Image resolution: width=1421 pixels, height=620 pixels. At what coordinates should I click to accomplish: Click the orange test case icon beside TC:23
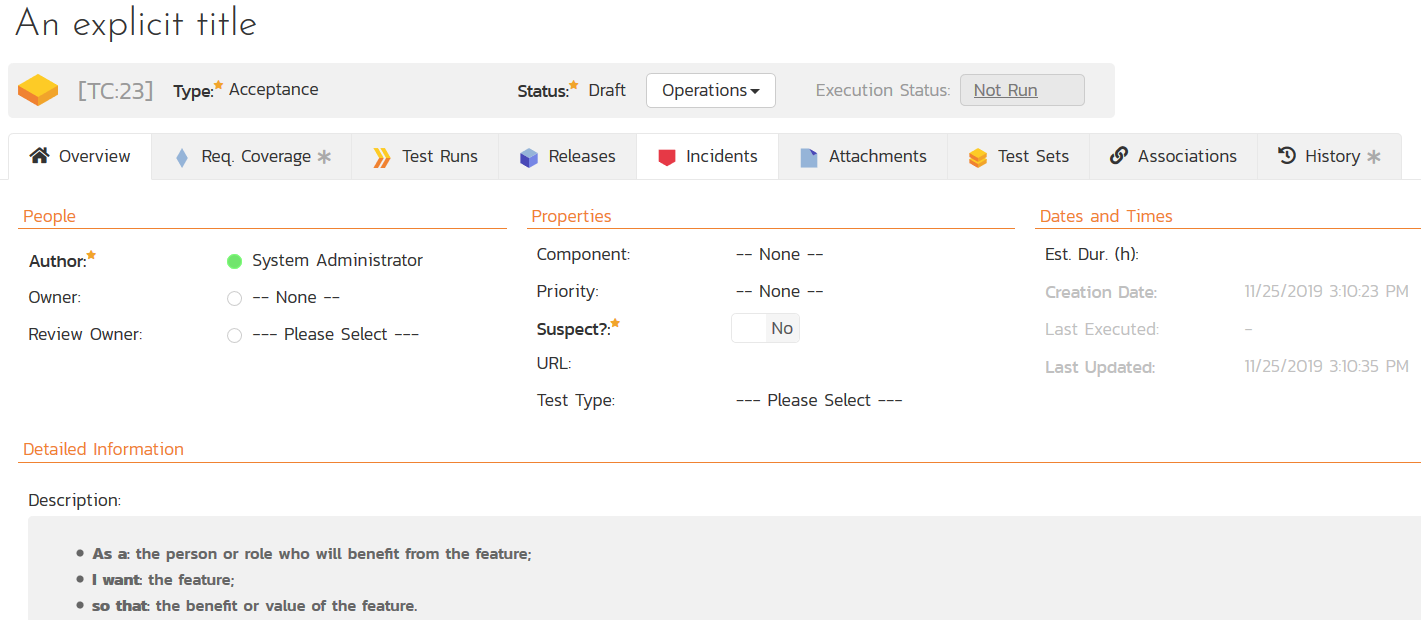[38, 90]
